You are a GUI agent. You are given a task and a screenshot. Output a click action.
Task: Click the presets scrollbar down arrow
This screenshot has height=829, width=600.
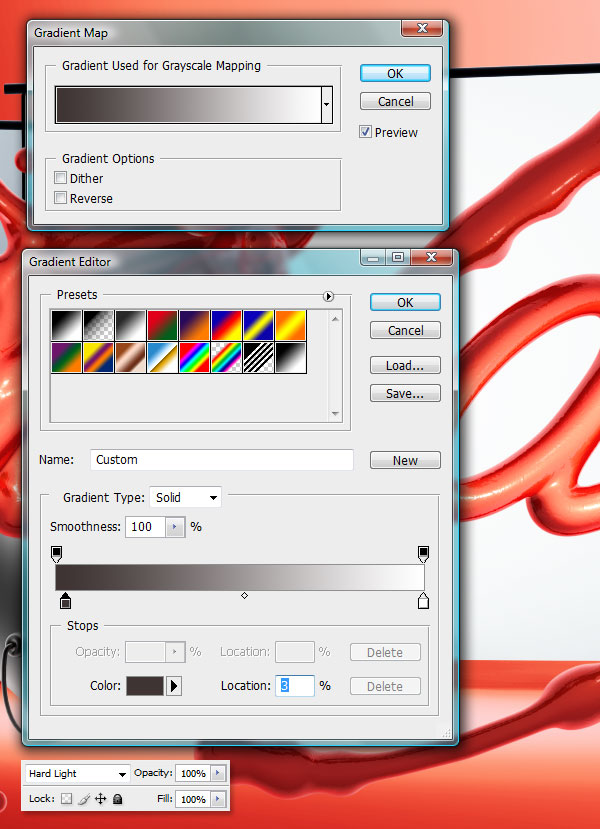335,413
